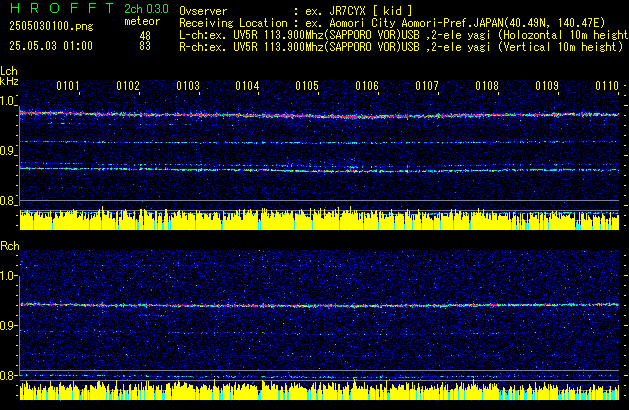629x410 pixels.
Task: Click the 0109 time marker
Action: pos(547,86)
